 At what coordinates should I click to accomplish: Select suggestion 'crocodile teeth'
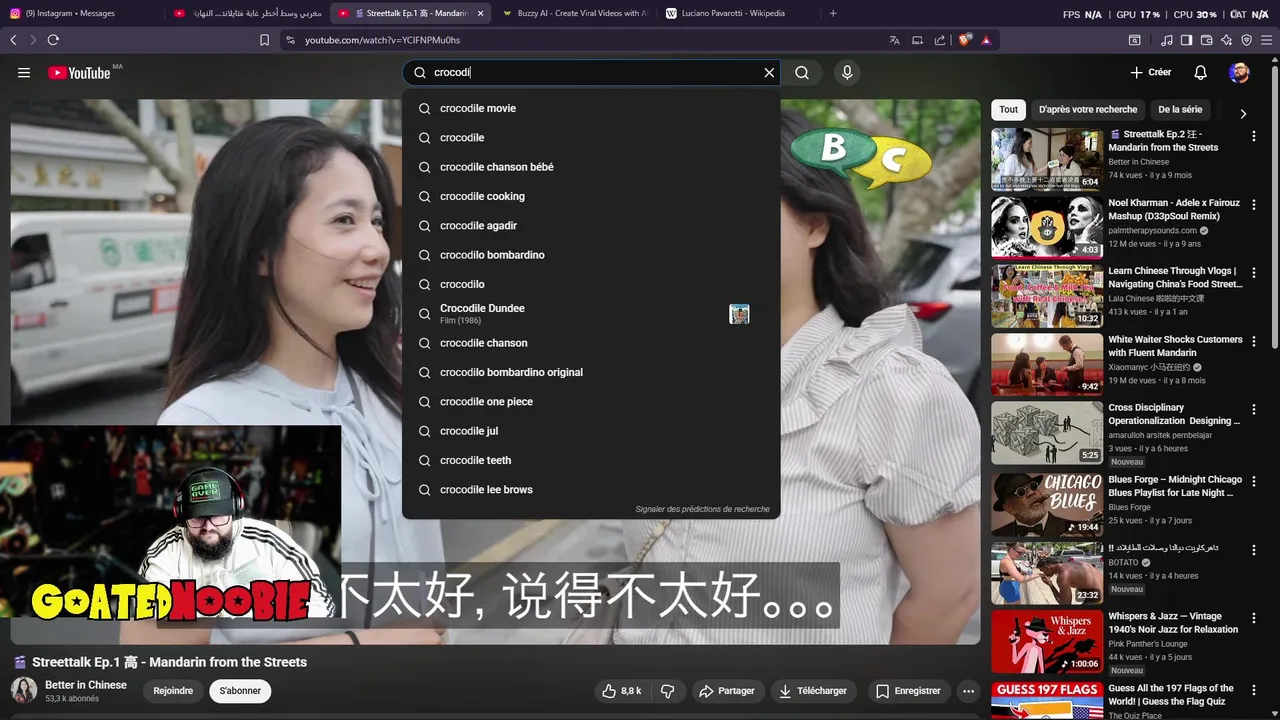(x=591, y=460)
